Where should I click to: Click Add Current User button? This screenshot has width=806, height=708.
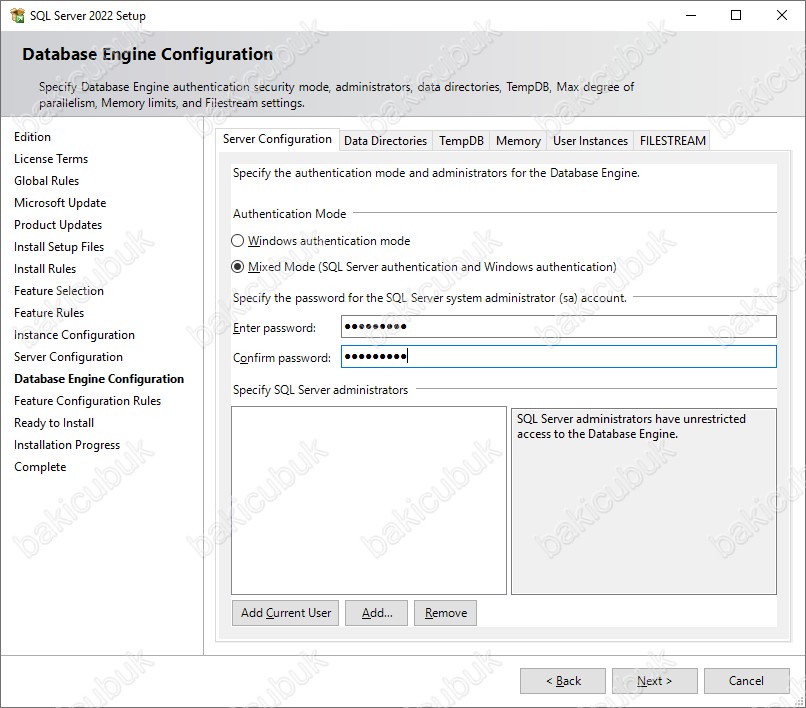point(285,613)
